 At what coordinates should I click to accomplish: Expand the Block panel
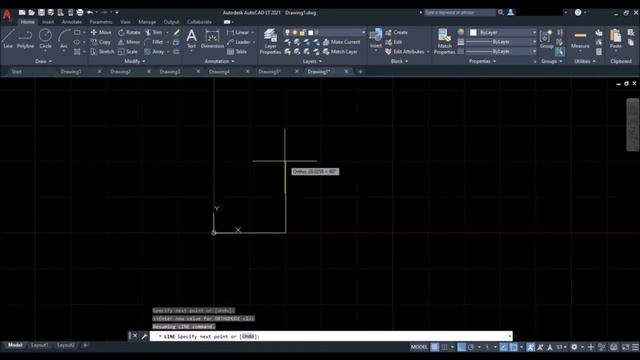point(399,61)
